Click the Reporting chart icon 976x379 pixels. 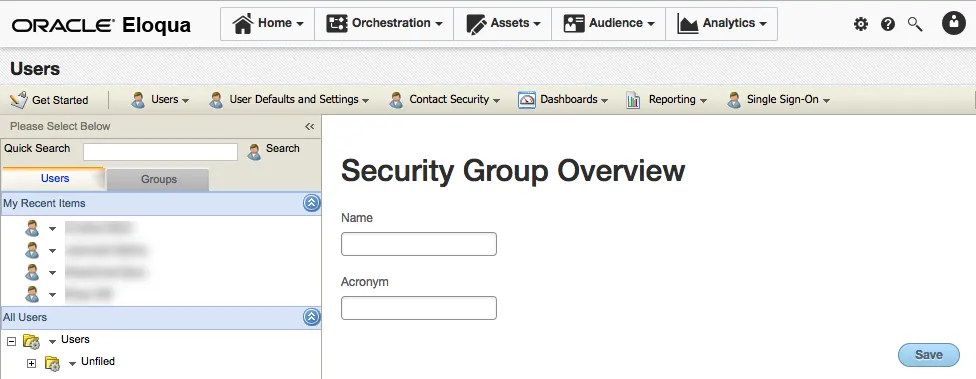point(634,100)
